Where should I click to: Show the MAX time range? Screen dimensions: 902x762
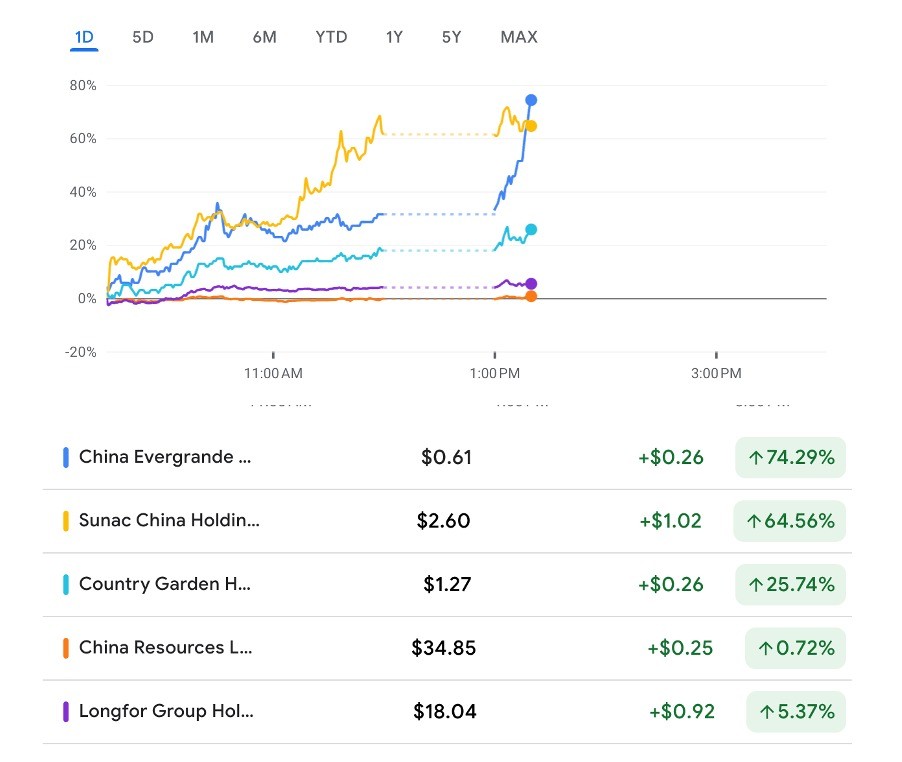[x=519, y=37]
